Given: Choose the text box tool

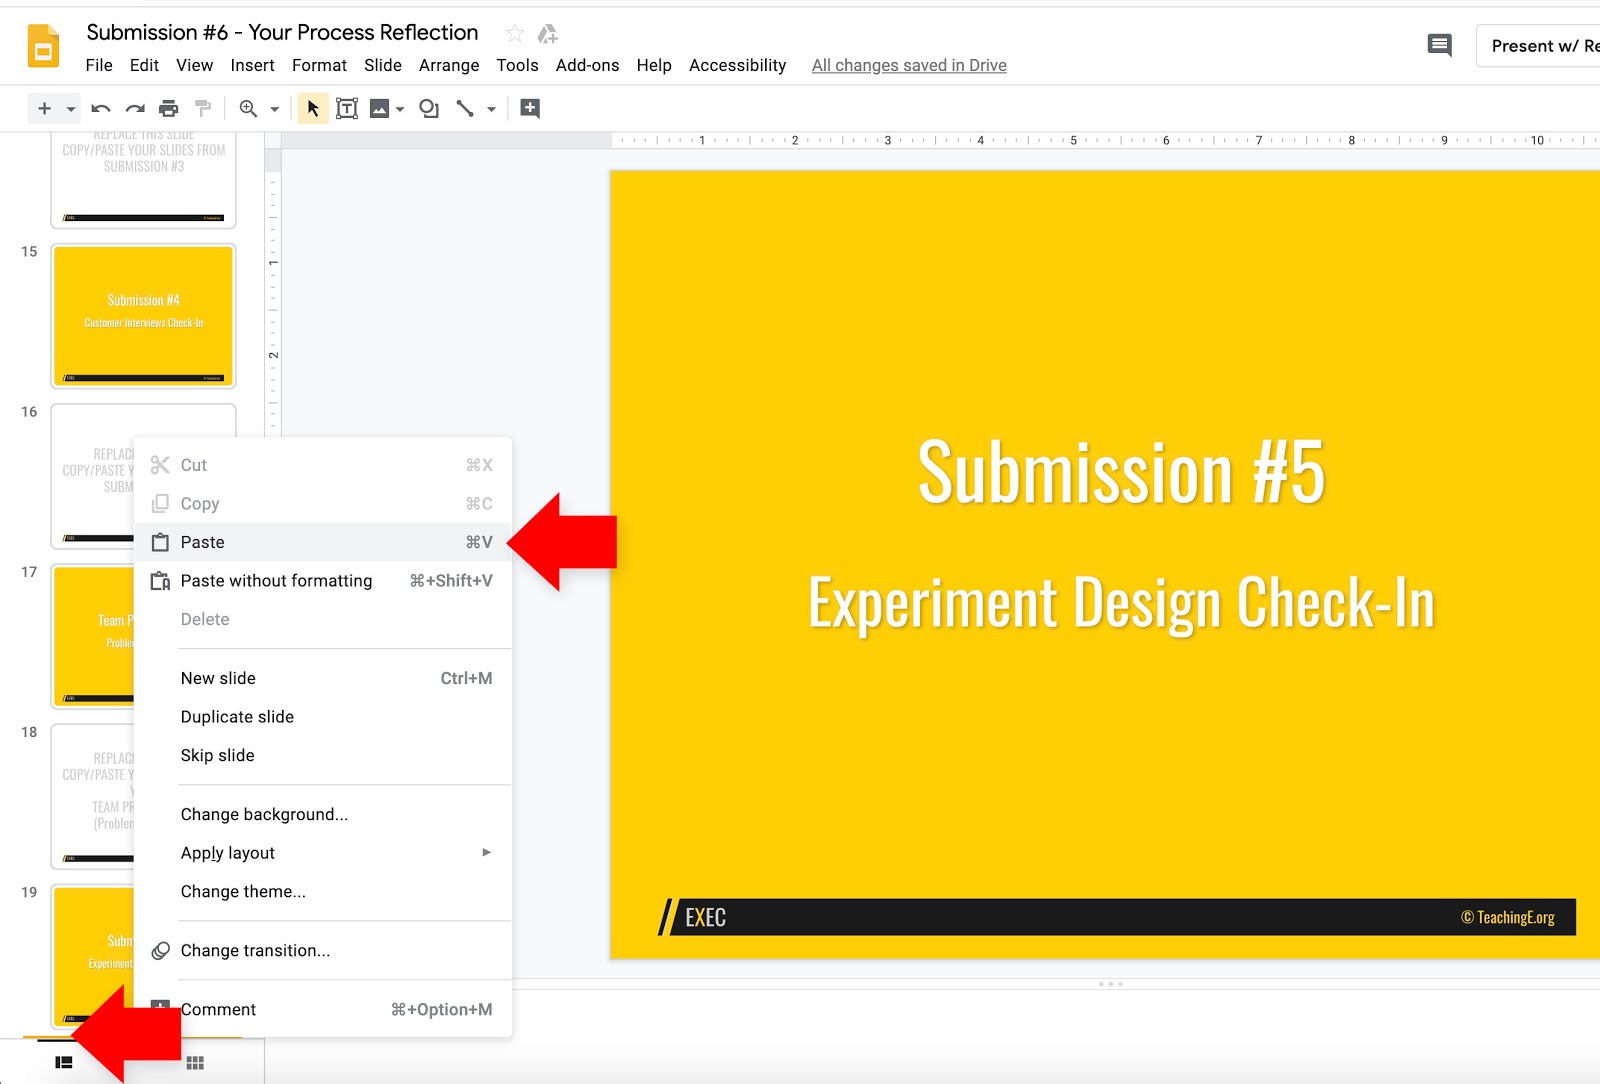Looking at the screenshot, I should [347, 109].
